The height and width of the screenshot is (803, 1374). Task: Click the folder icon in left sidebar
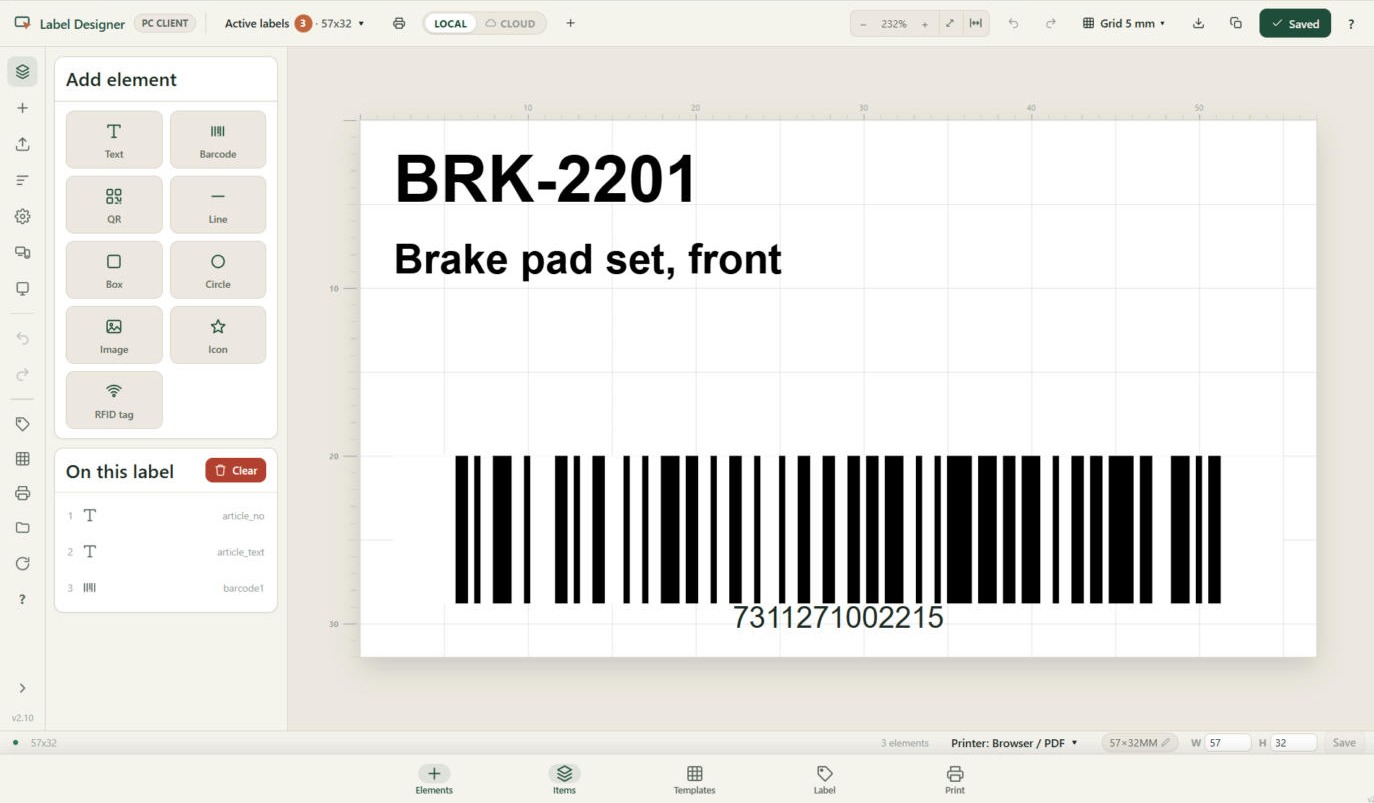click(x=22, y=528)
